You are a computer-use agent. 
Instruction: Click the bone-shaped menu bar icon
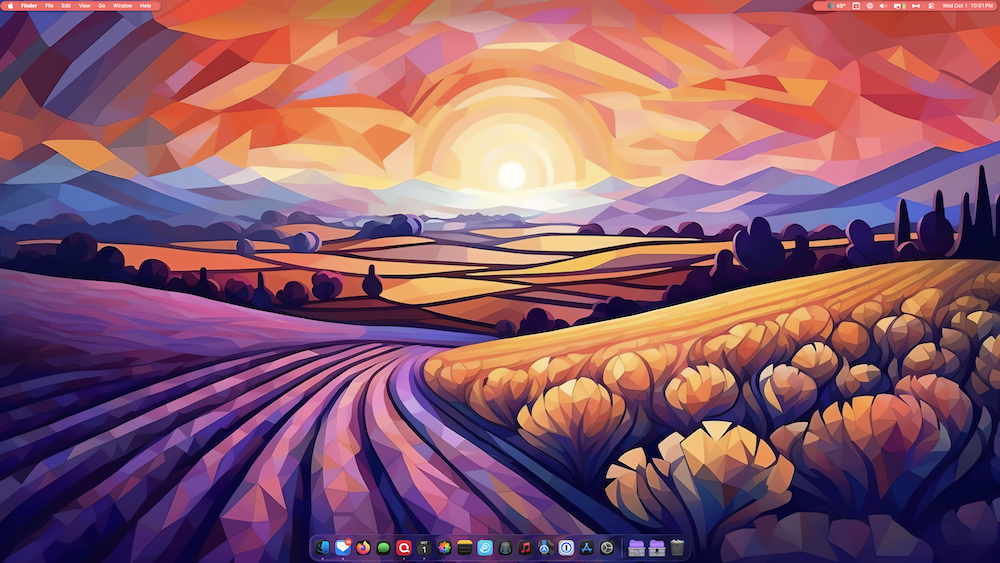pos(916,6)
